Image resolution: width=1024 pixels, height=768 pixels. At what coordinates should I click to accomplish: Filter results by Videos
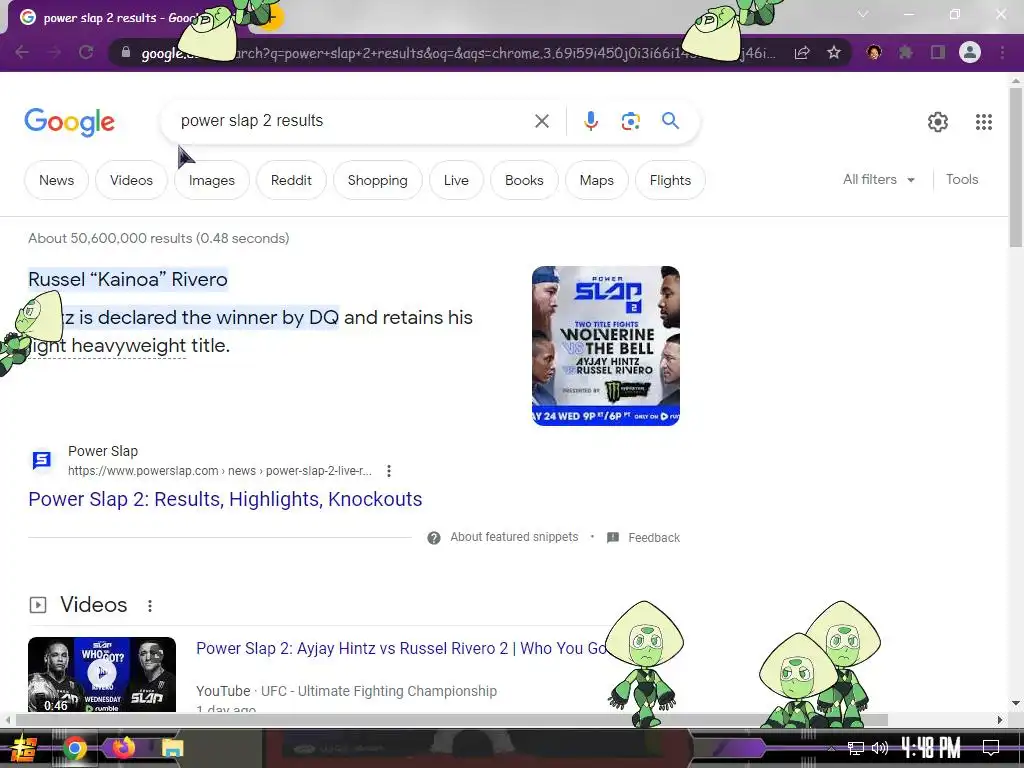[131, 180]
